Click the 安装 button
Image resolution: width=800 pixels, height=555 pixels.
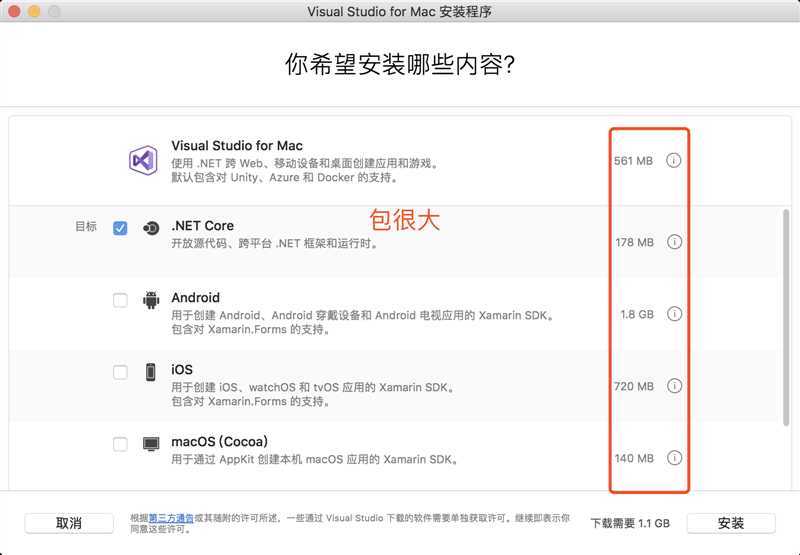click(731, 523)
